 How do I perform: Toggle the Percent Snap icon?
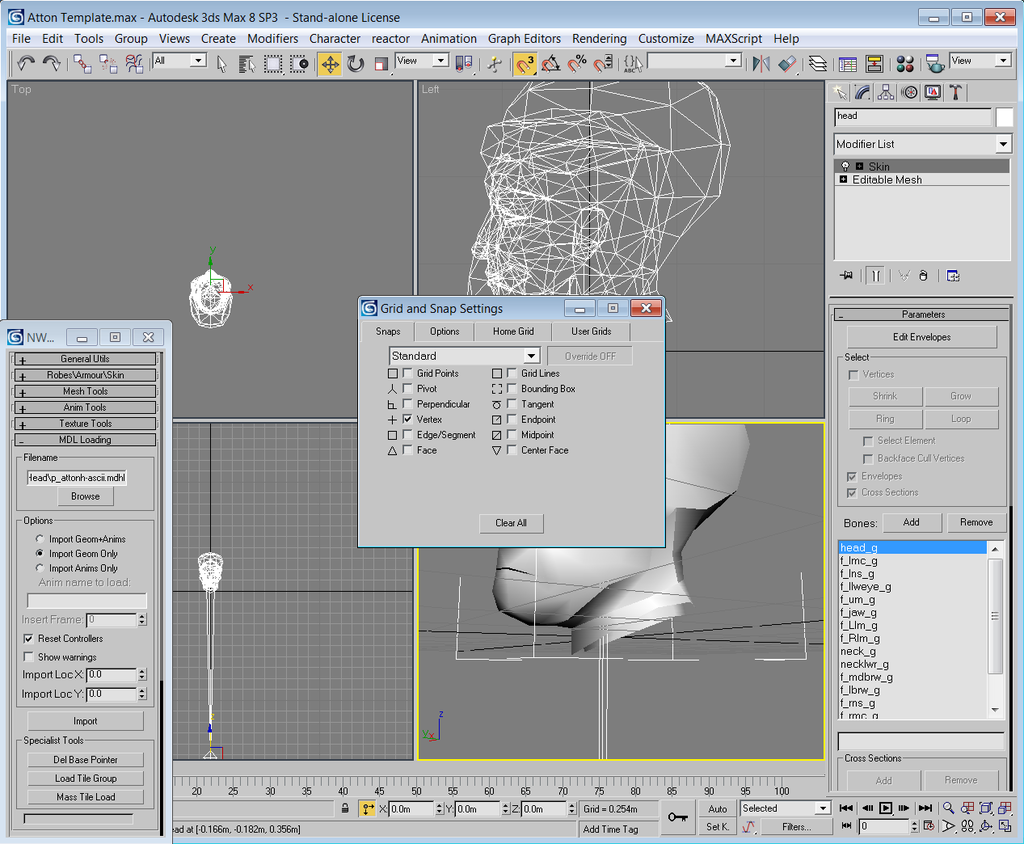577,64
